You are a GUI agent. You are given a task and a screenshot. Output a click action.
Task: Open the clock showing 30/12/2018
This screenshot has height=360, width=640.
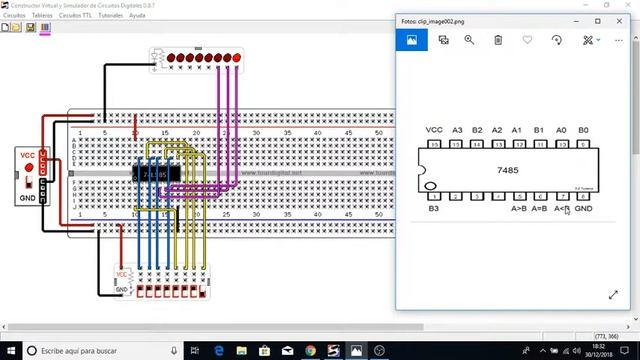point(598,351)
